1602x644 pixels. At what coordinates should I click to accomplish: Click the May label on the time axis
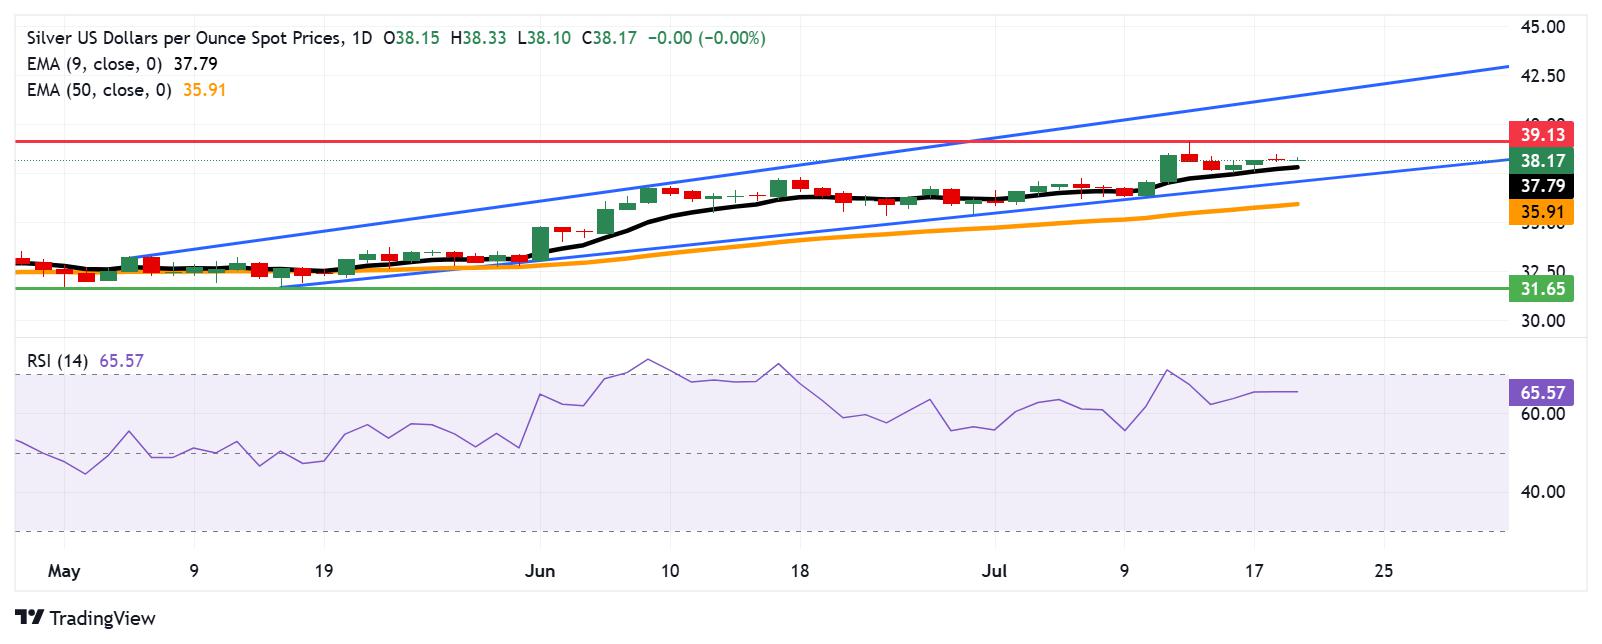(63, 572)
